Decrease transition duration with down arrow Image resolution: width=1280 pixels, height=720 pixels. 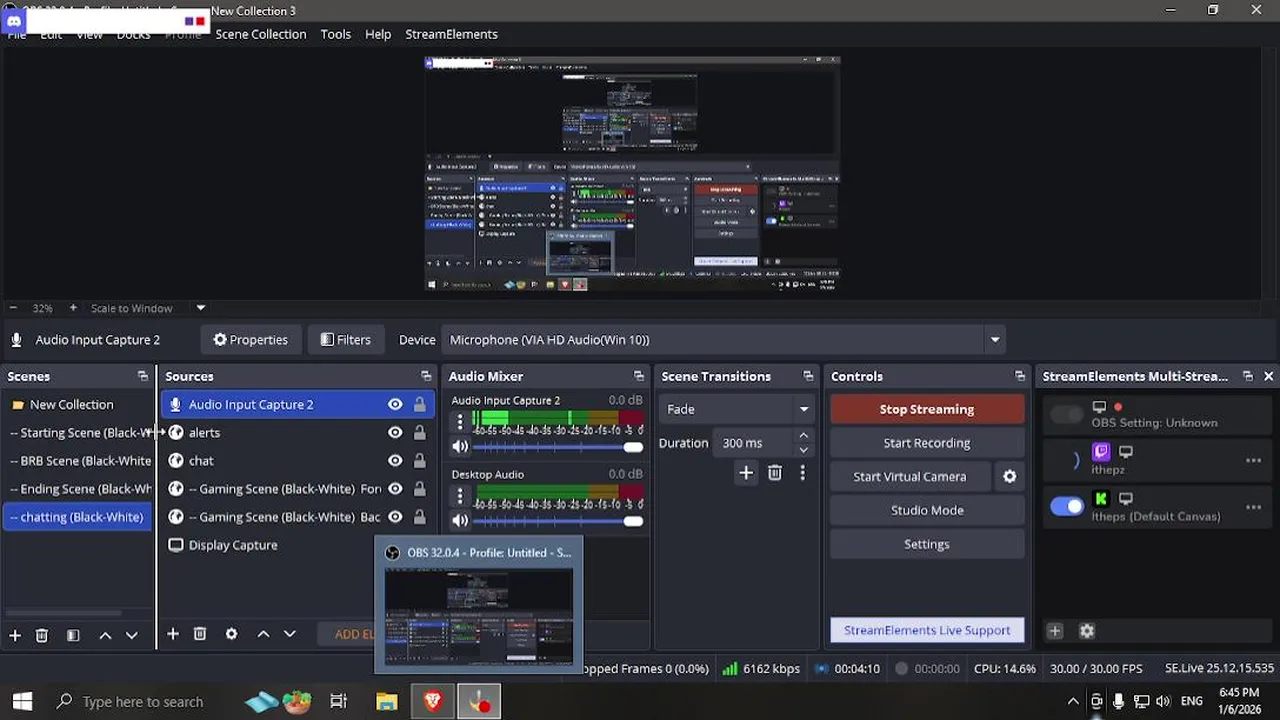pos(803,450)
